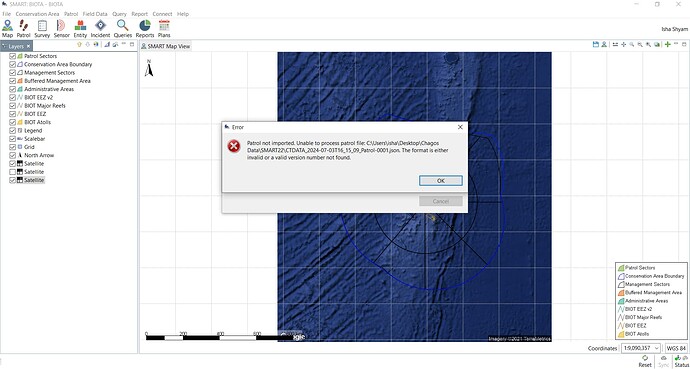This screenshot has height=369, width=690.
Task: Select the BIOT EEZ layer row
Action: pos(34,114)
